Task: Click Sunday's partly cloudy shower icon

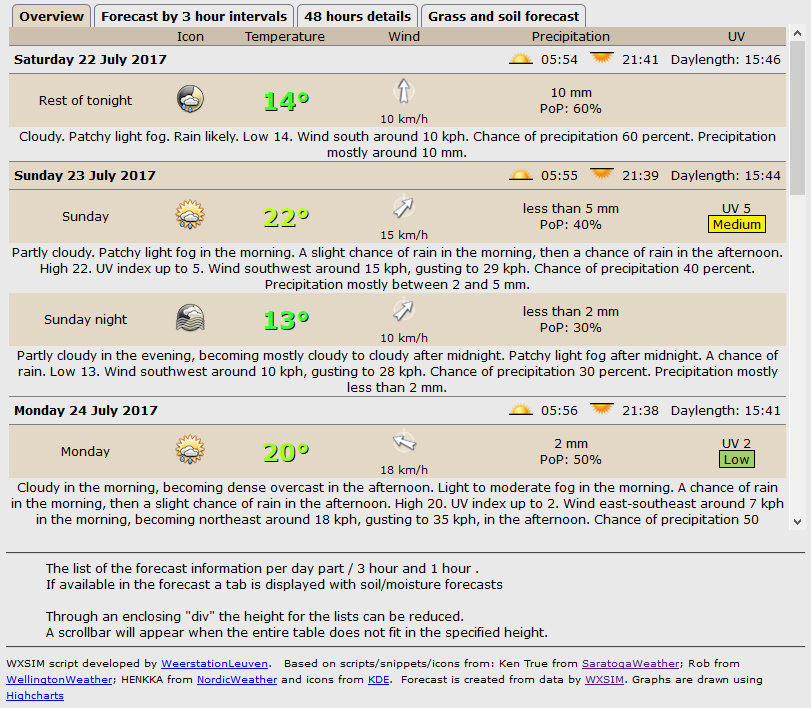Action: point(190,214)
